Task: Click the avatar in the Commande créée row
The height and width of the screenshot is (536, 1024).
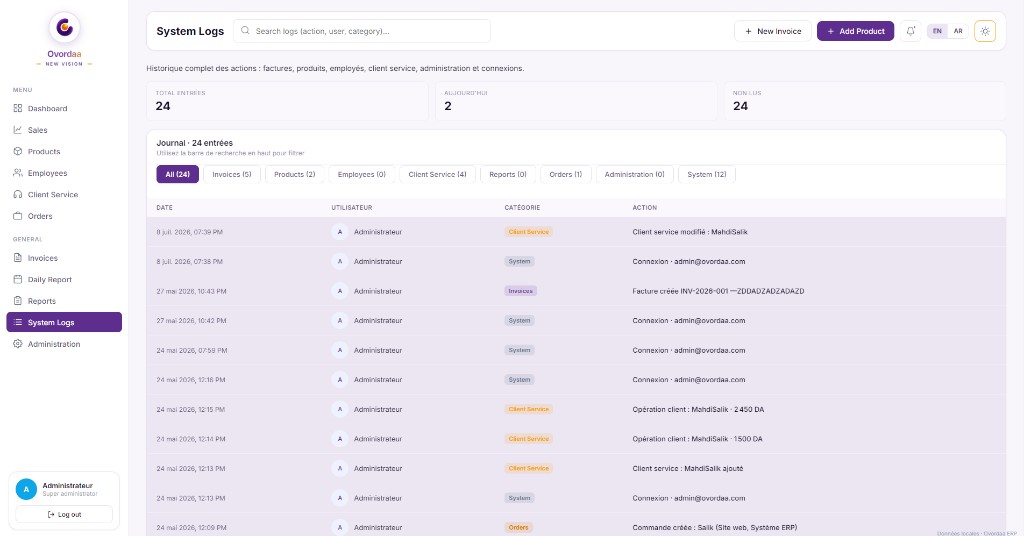Action: (x=340, y=528)
